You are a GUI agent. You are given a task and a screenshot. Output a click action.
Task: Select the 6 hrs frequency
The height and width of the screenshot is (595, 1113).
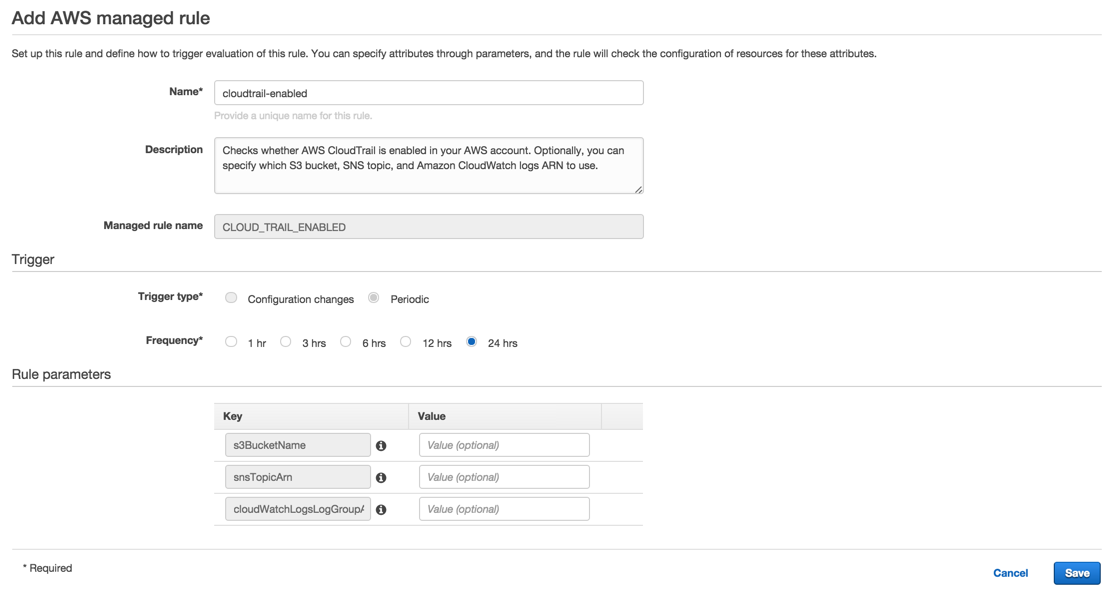[x=345, y=341]
